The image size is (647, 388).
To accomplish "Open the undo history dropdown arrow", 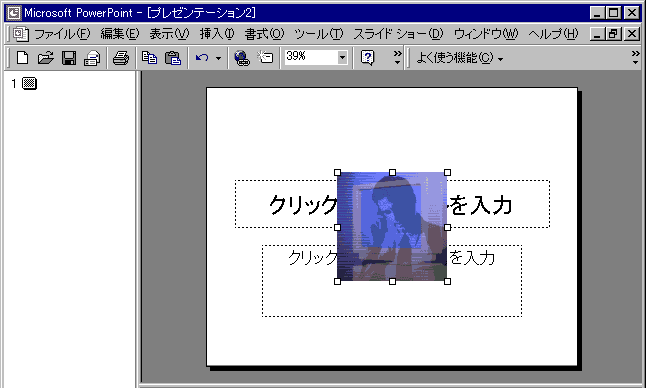I will (x=218, y=58).
